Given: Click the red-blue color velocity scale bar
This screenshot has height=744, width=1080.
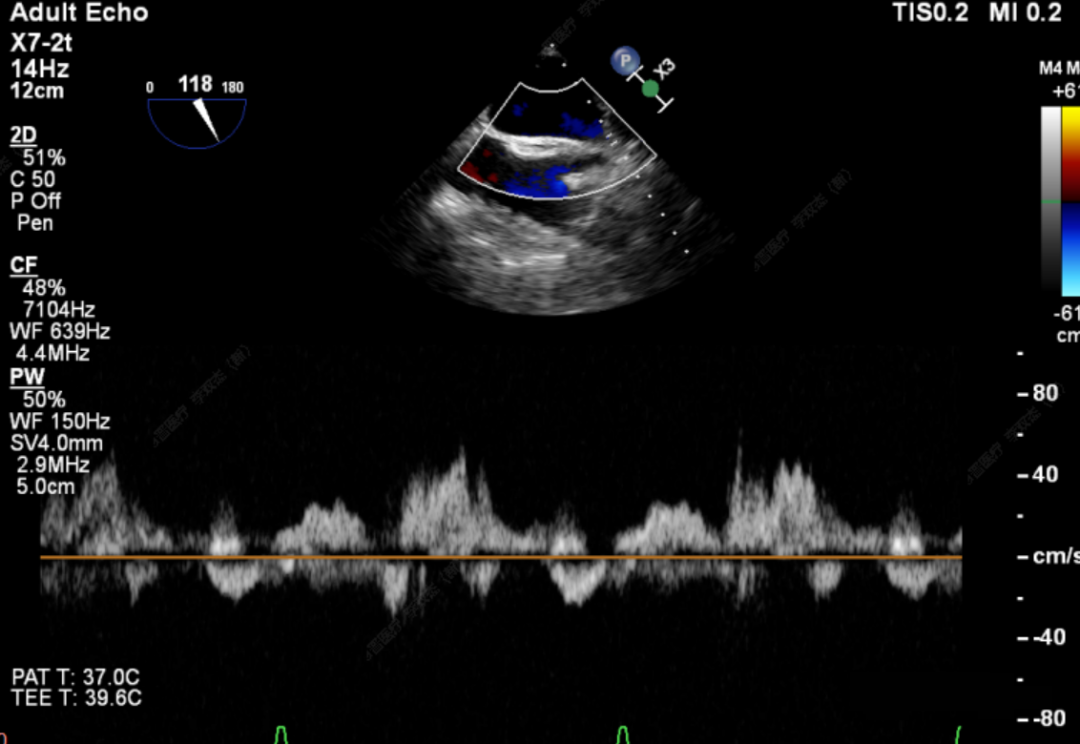Looking at the screenshot, I should click(x=1070, y=200).
